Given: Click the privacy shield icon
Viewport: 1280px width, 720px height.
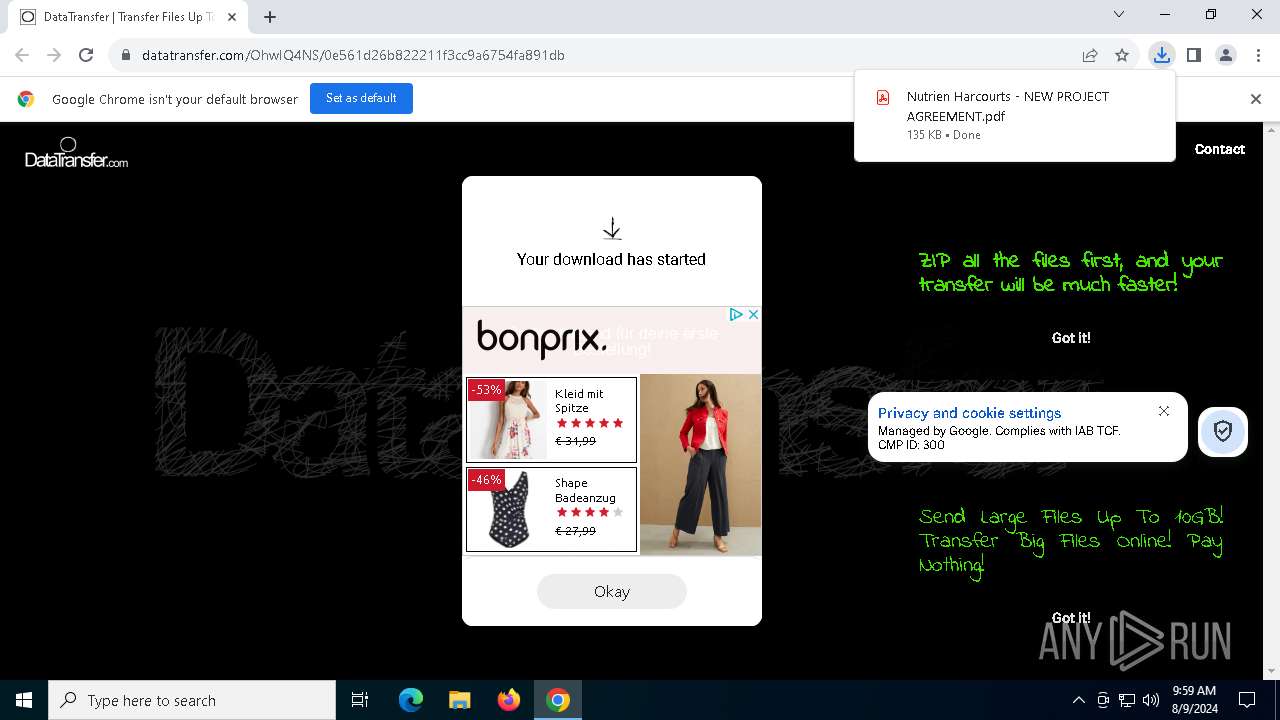Looking at the screenshot, I should click(1222, 431).
